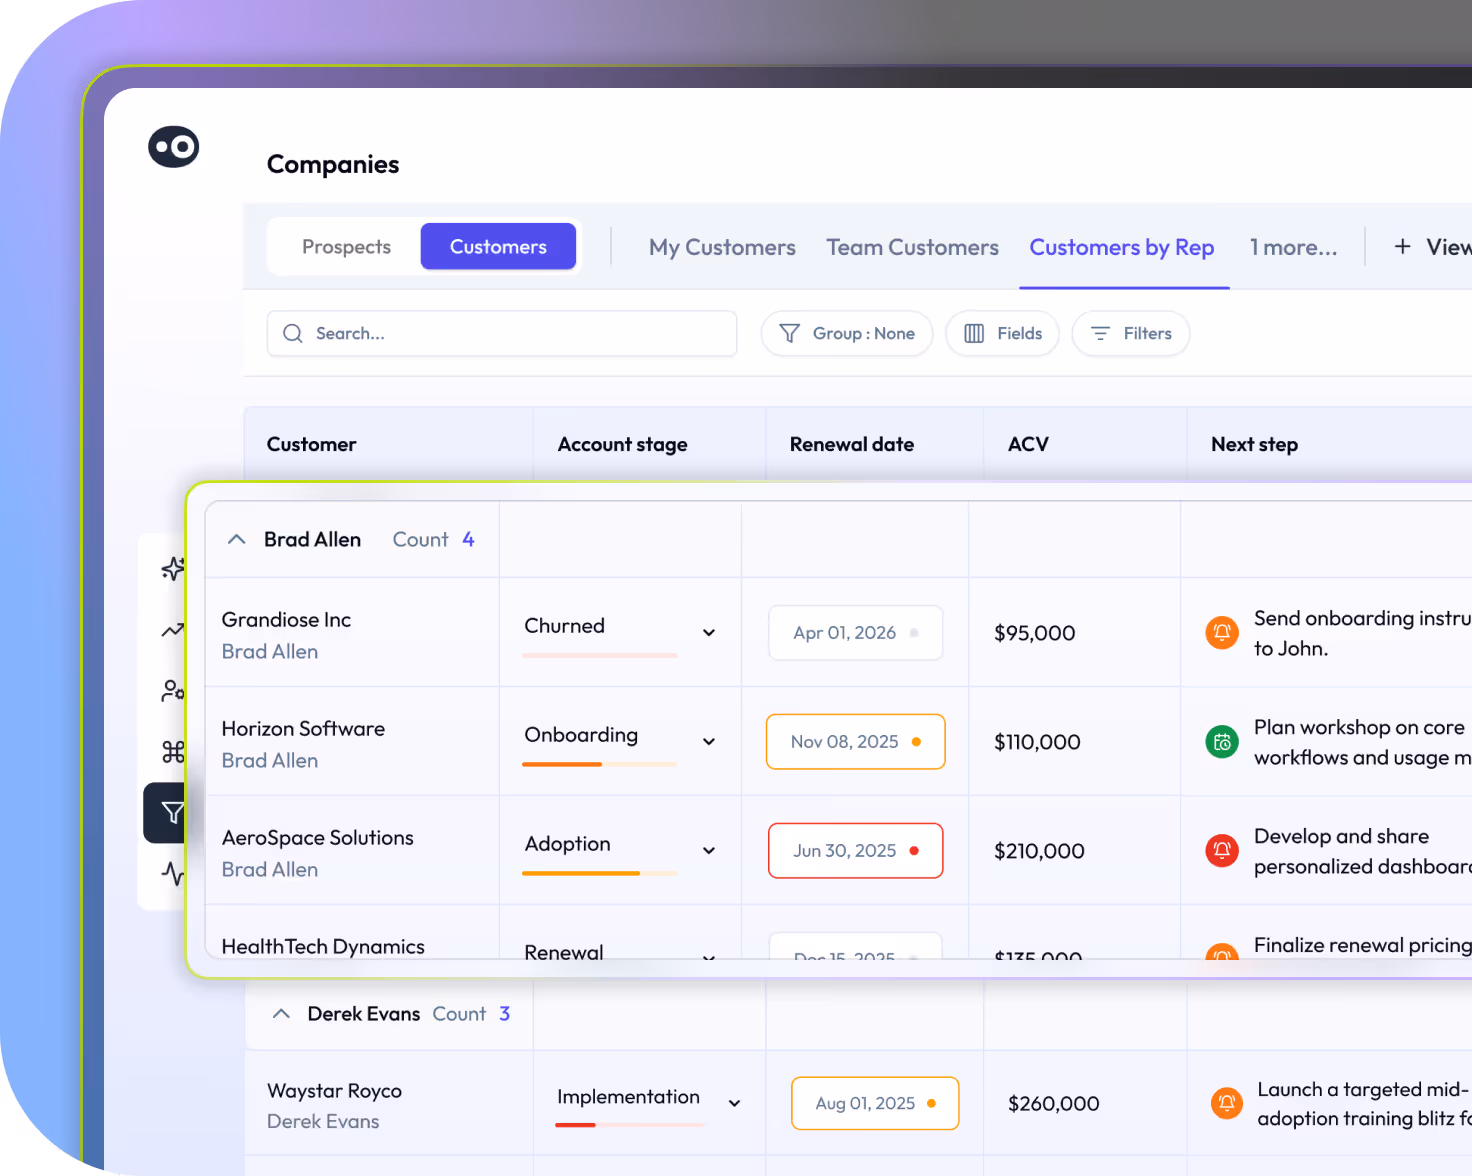Select the Customers segment toggle
Screen dimensions: 1472x1176
coord(498,246)
